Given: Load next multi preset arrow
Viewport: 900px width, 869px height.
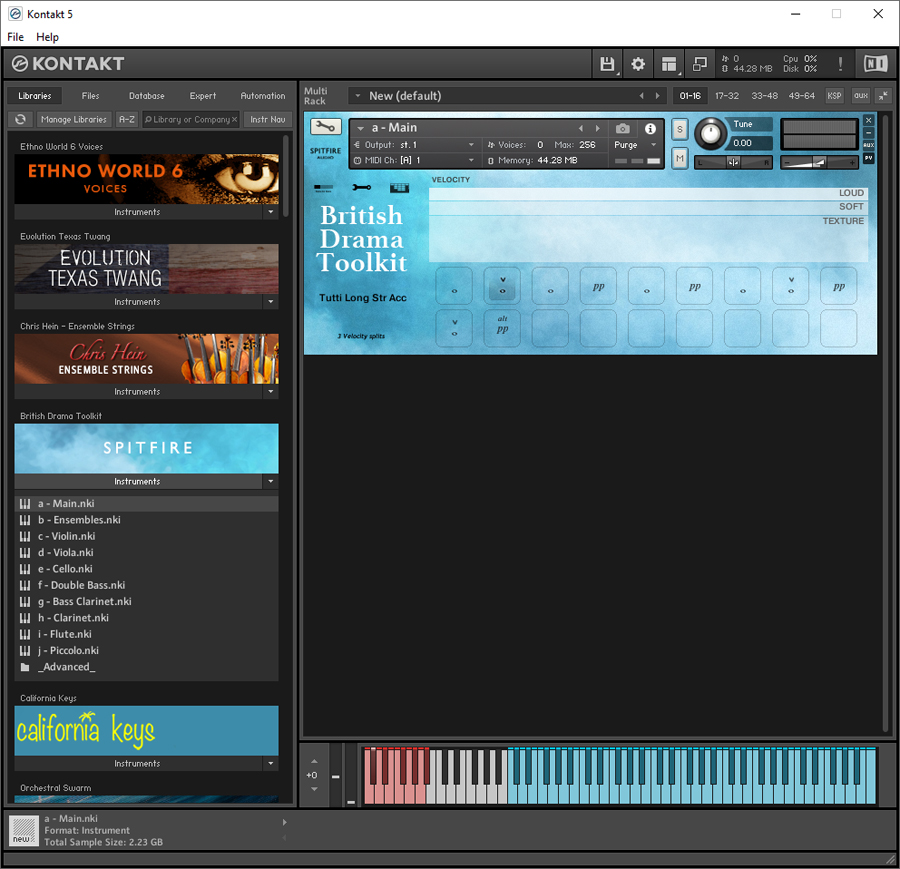Looking at the screenshot, I should (658, 96).
